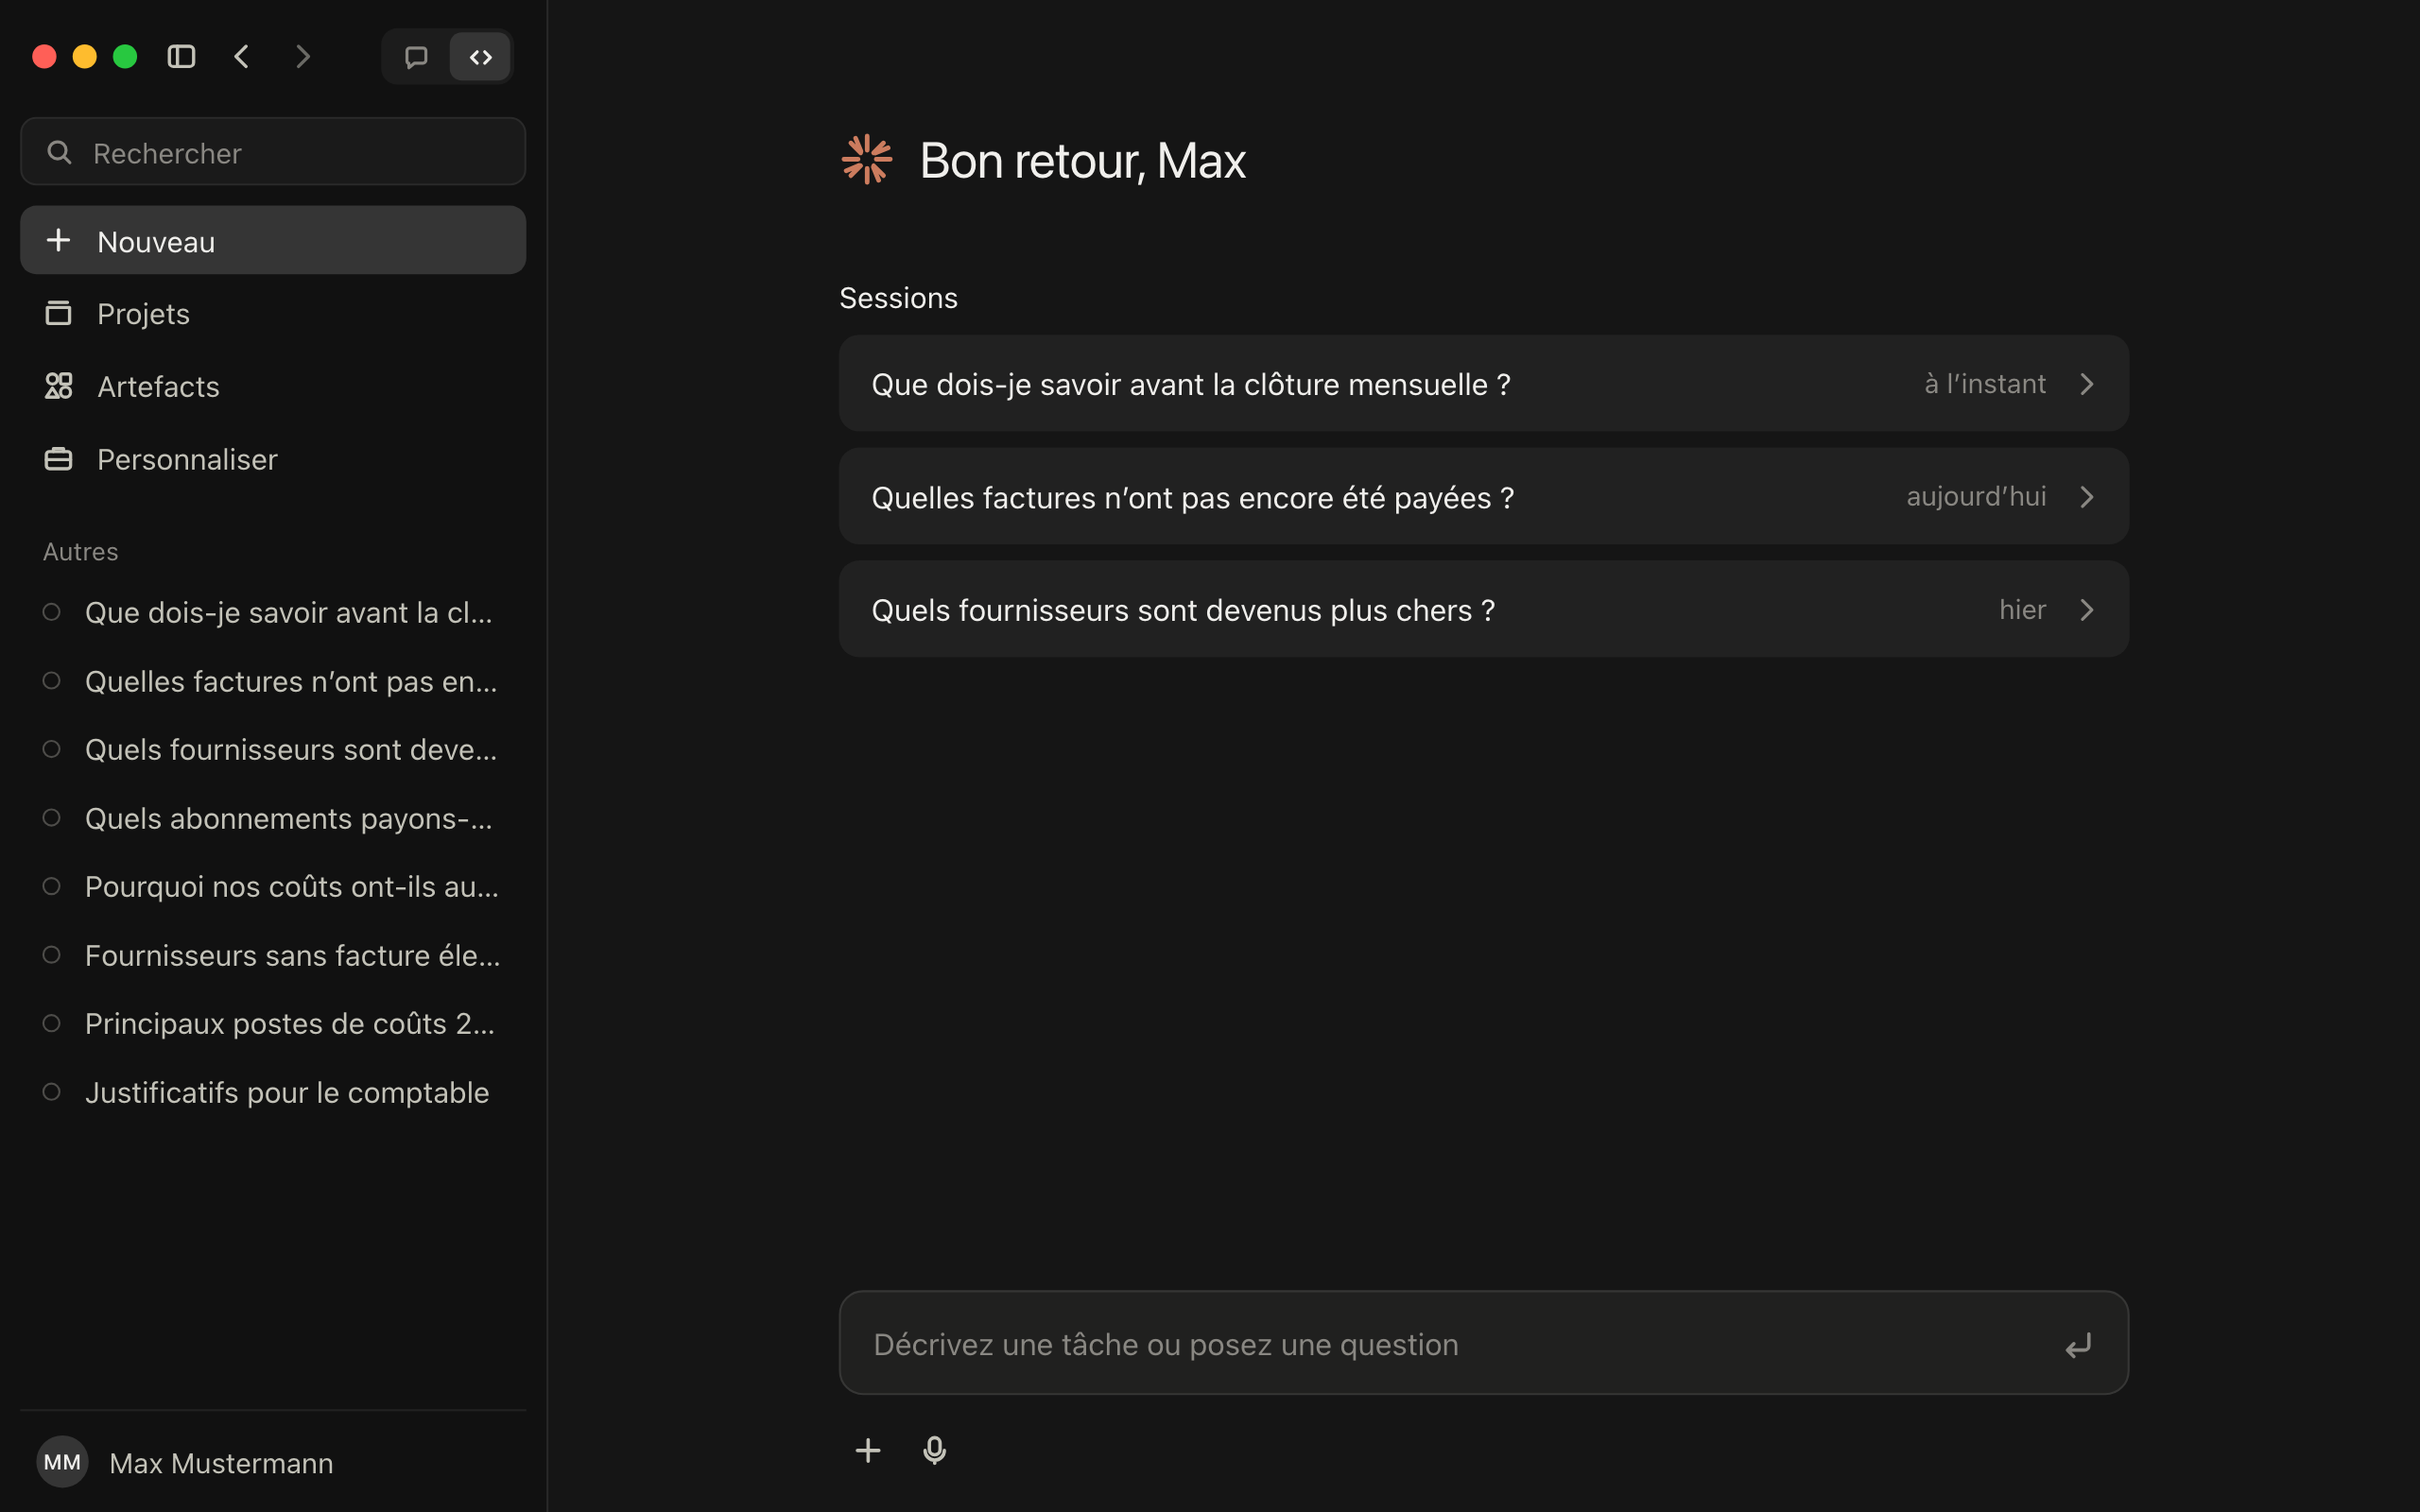2420x1512 pixels.
Task: Open session 'Que dois-je savoir avant la clôture mensuelle ?'
Action: point(1483,384)
